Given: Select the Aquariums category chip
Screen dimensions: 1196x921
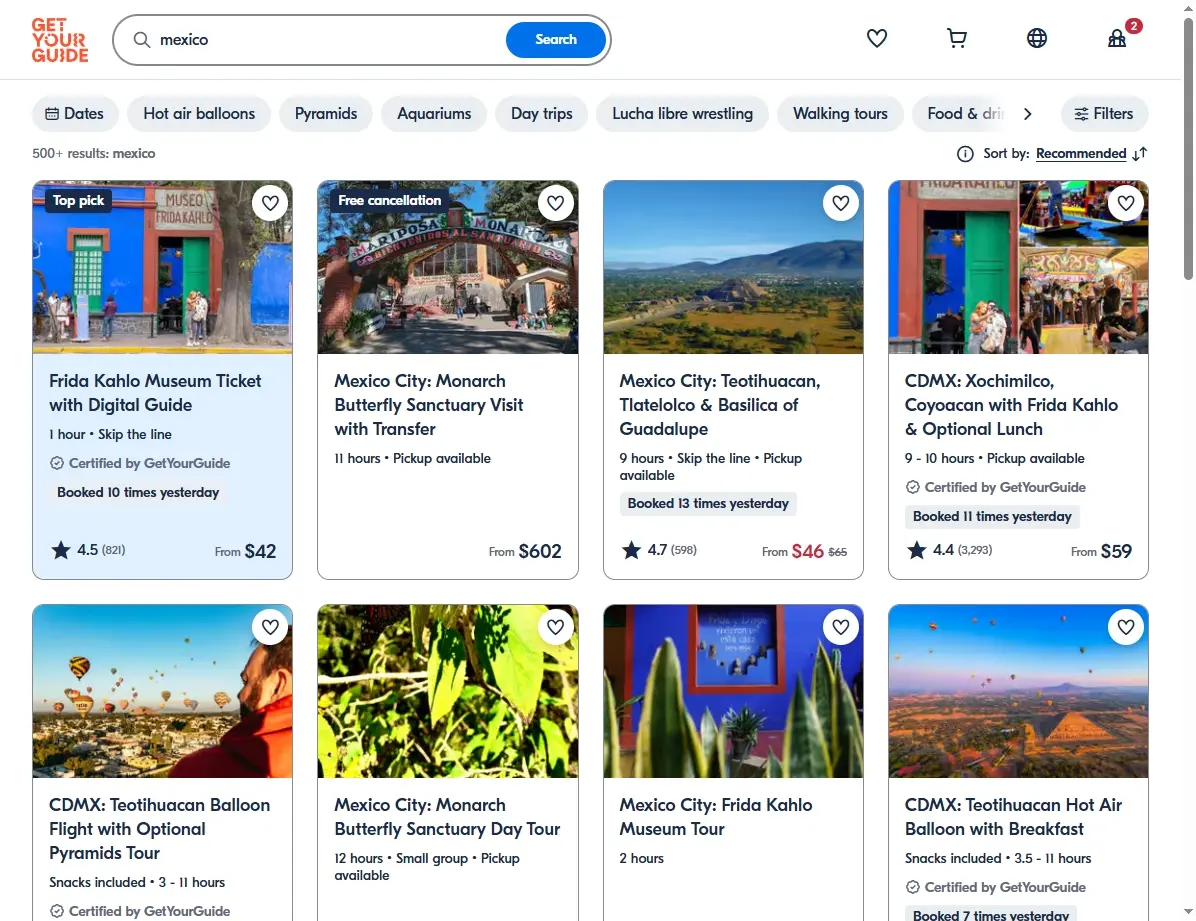Looking at the screenshot, I should coord(434,114).
